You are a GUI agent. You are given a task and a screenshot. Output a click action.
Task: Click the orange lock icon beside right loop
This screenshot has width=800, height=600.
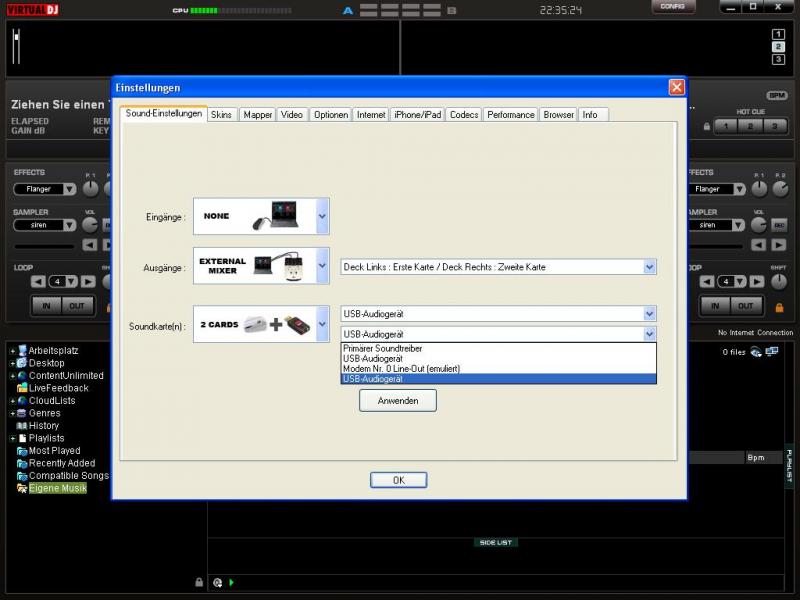780,307
